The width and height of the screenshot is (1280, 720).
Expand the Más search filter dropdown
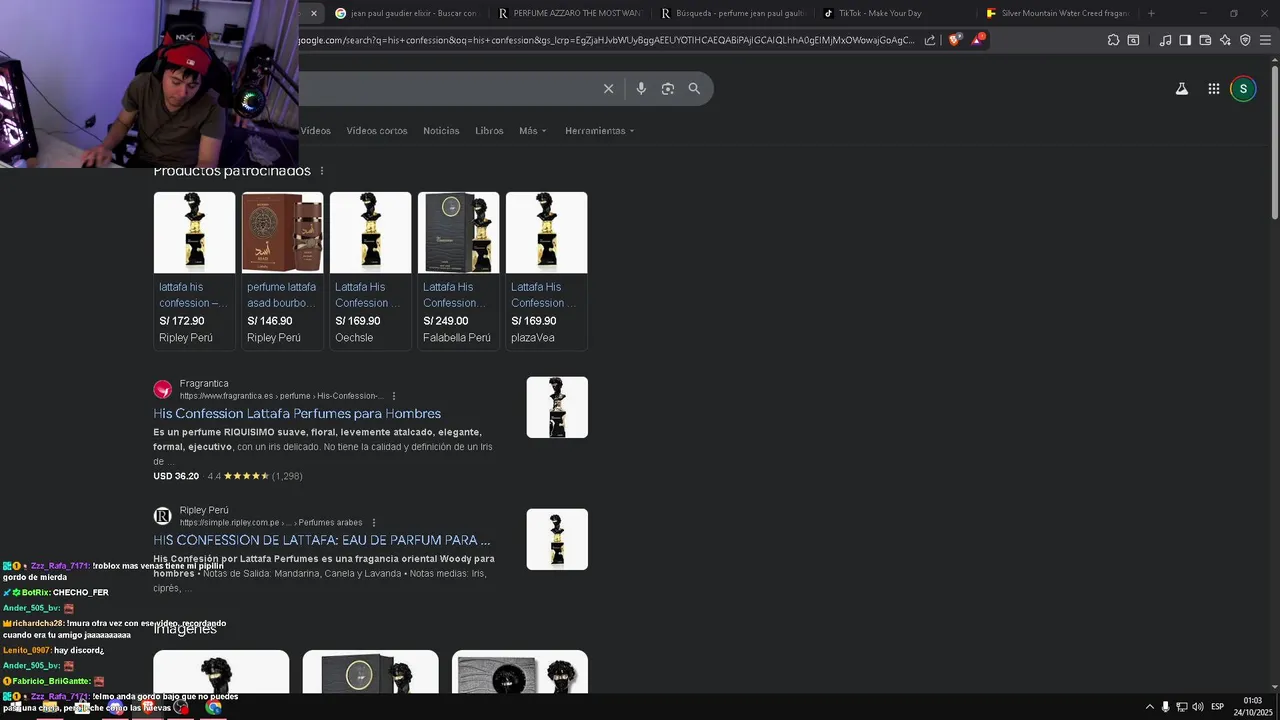tap(532, 131)
